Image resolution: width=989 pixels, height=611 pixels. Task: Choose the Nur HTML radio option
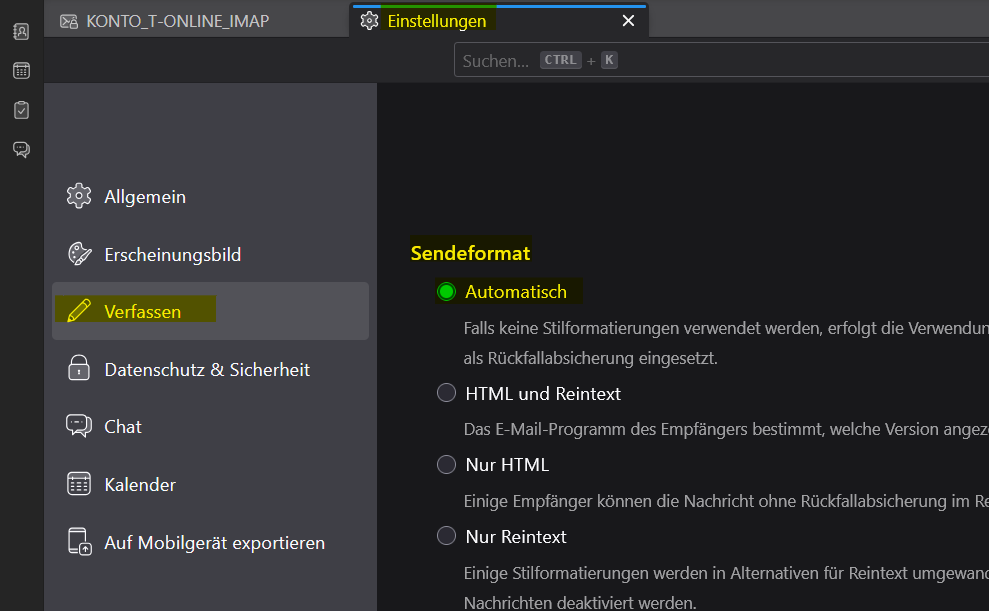pos(446,465)
